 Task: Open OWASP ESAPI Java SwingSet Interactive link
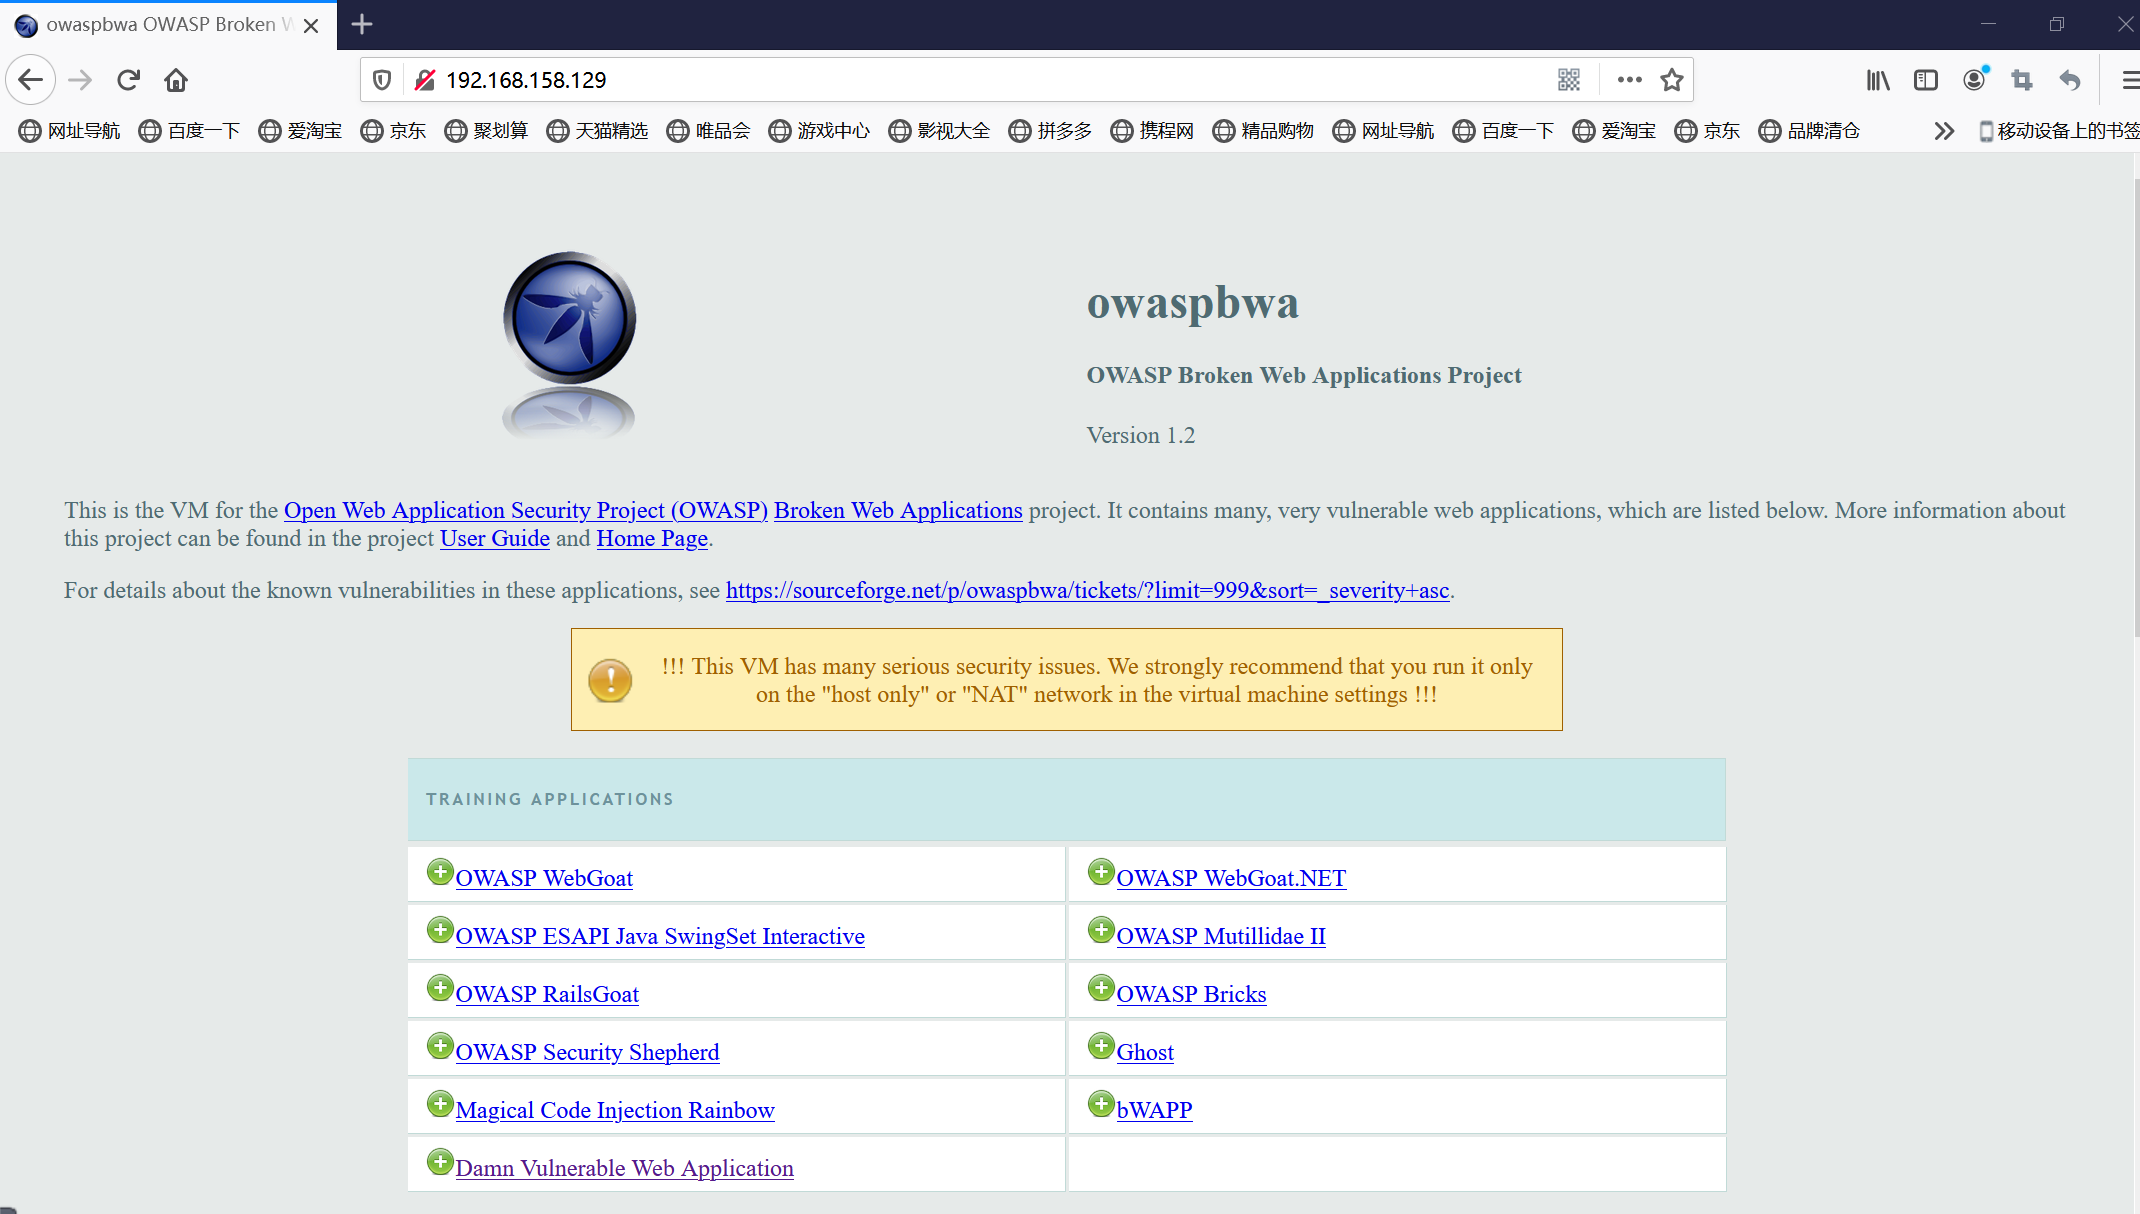tap(660, 936)
